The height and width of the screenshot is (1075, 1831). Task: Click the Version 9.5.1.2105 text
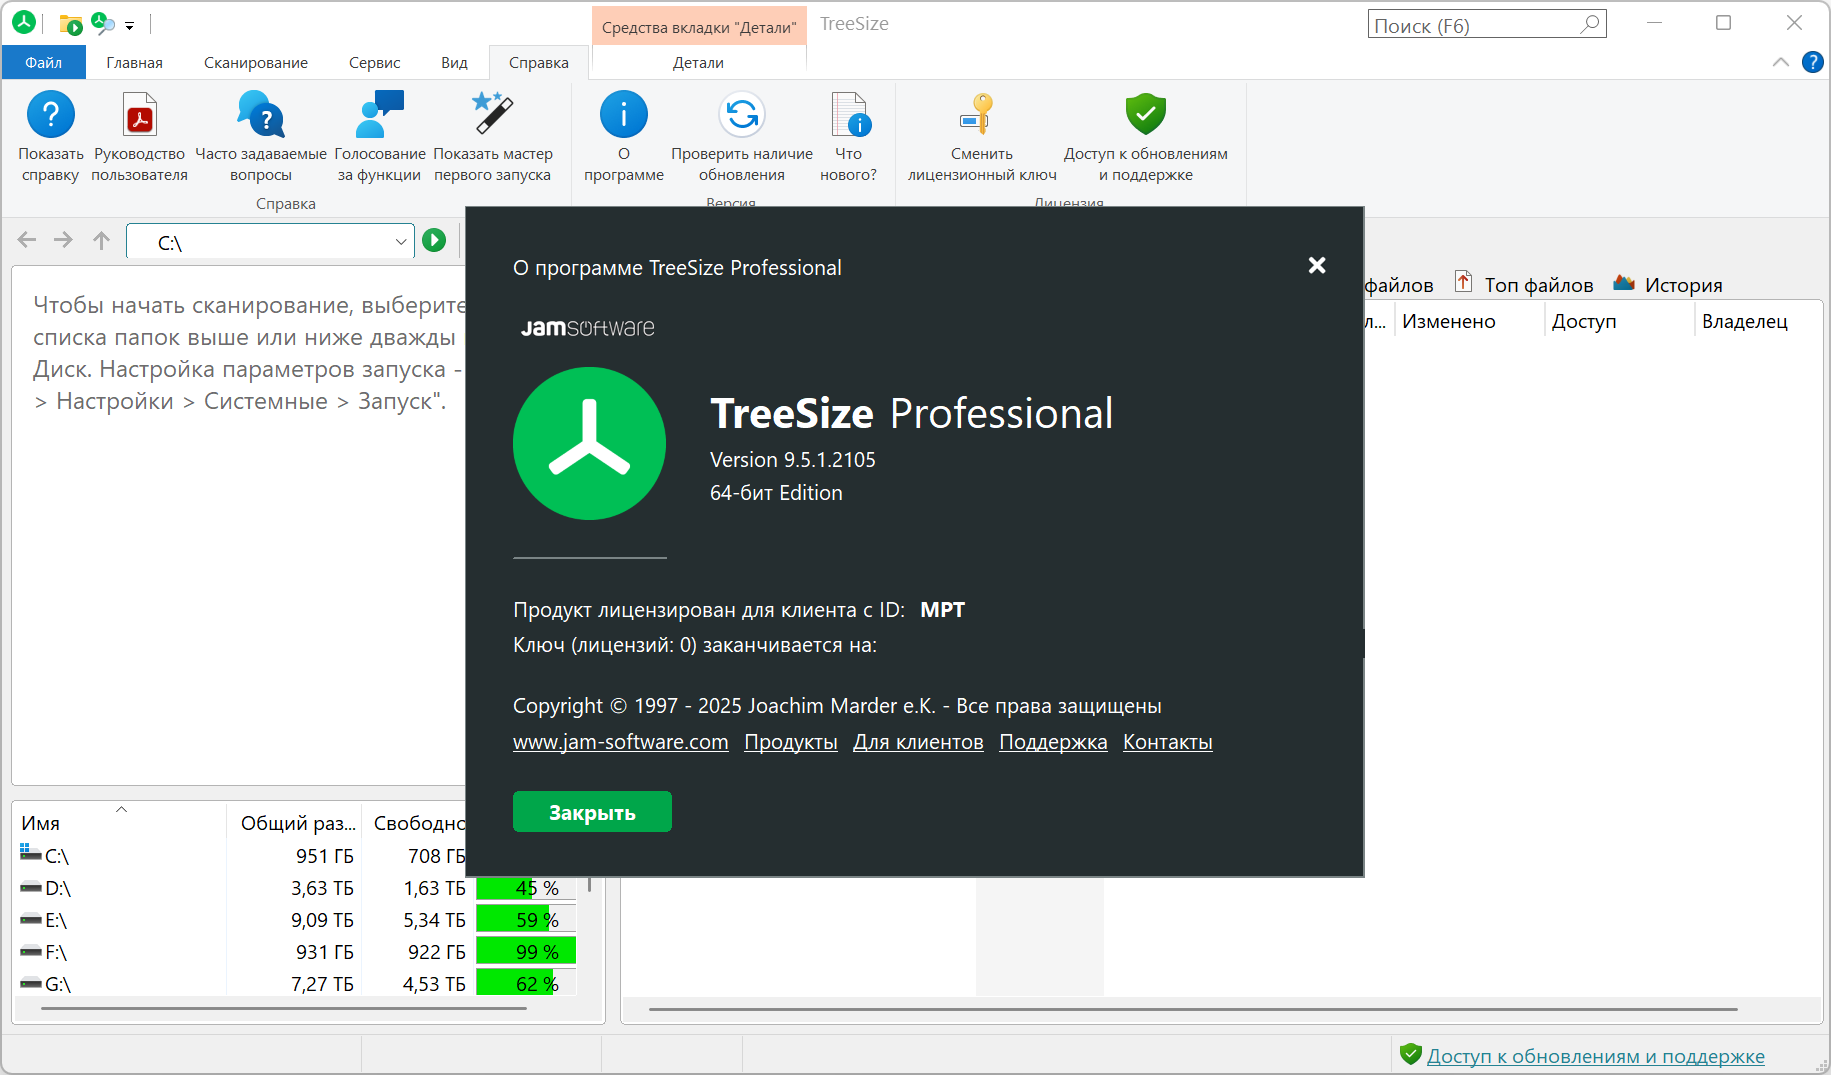[x=793, y=460]
